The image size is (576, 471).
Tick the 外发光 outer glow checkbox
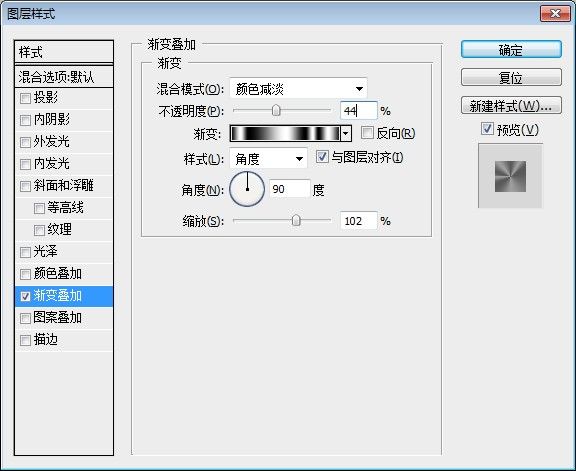(25, 143)
